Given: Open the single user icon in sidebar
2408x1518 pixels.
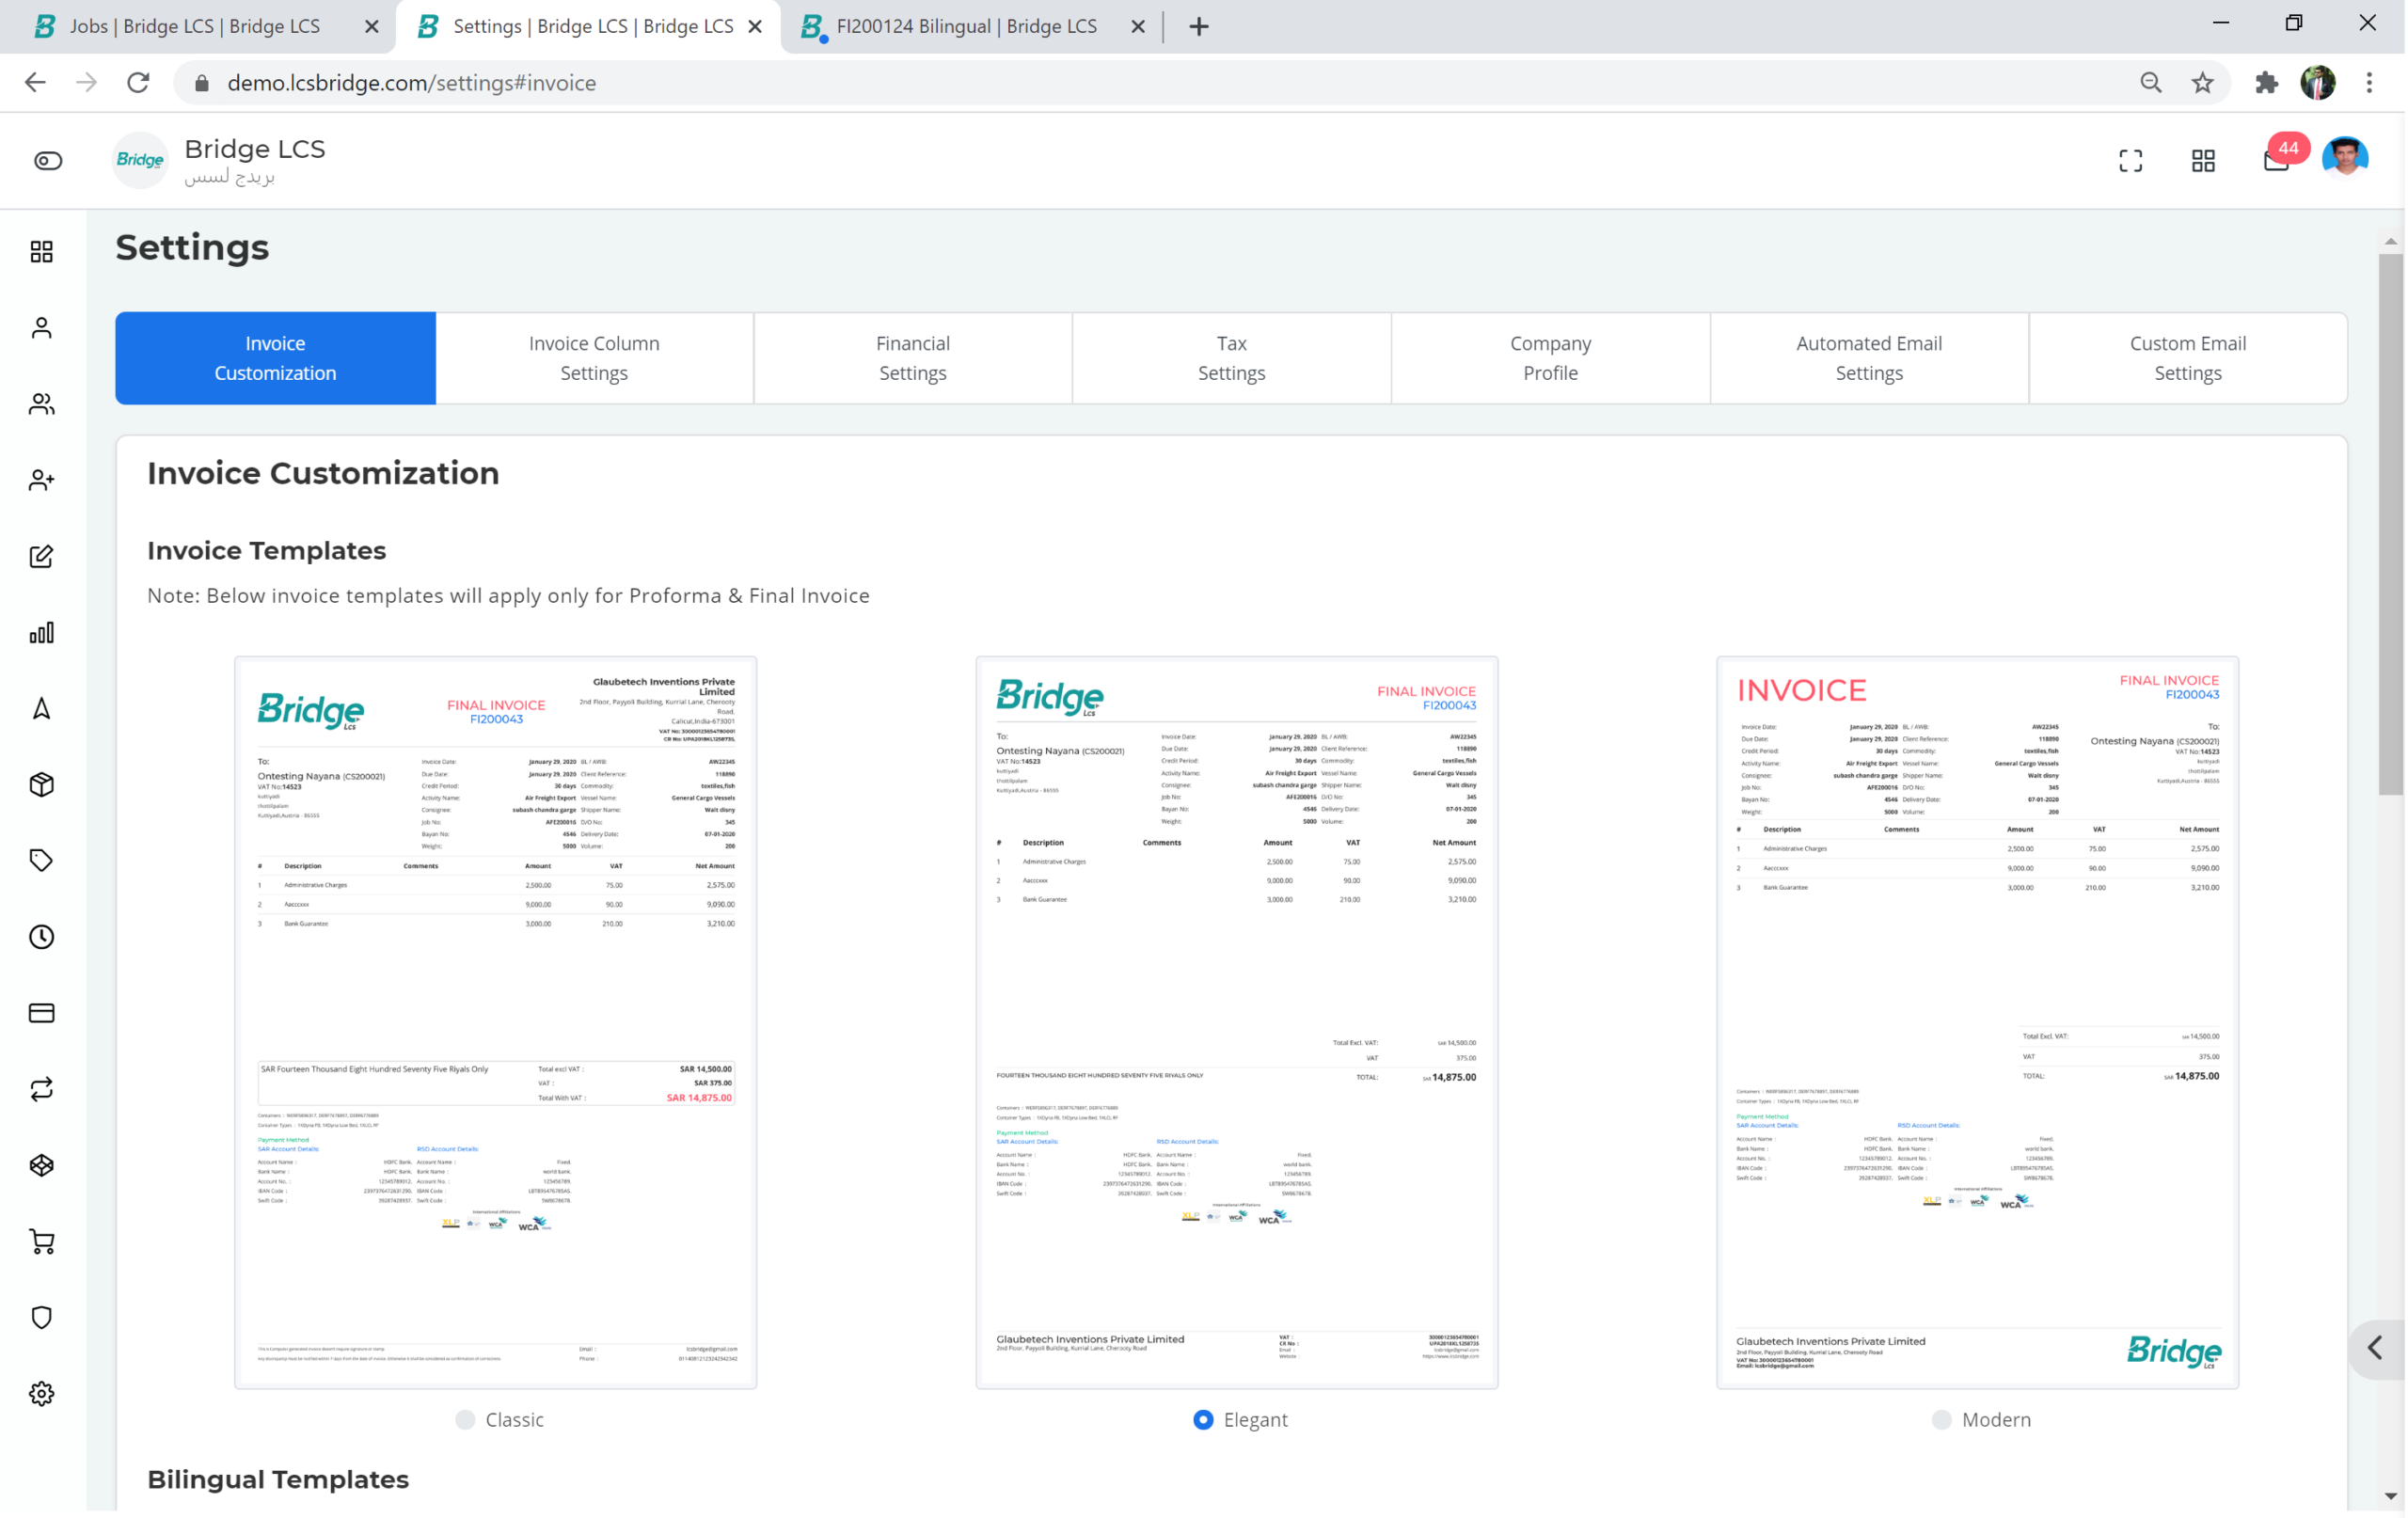Looking at the screenshot, I should tap(42, 328).
